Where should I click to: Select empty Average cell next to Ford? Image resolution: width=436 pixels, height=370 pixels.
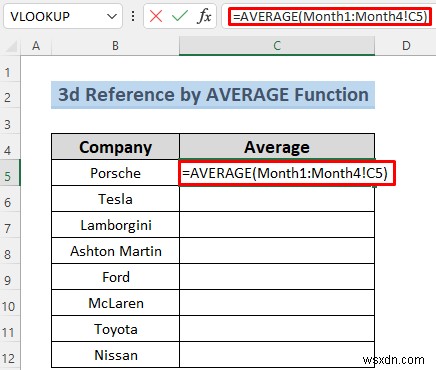point(277,277)
